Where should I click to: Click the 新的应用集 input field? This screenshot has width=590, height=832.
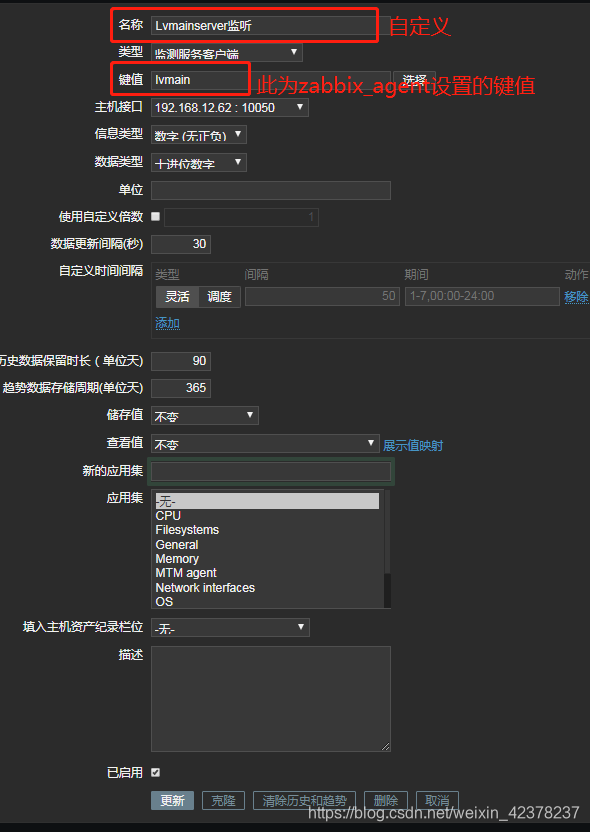point(271,471)
